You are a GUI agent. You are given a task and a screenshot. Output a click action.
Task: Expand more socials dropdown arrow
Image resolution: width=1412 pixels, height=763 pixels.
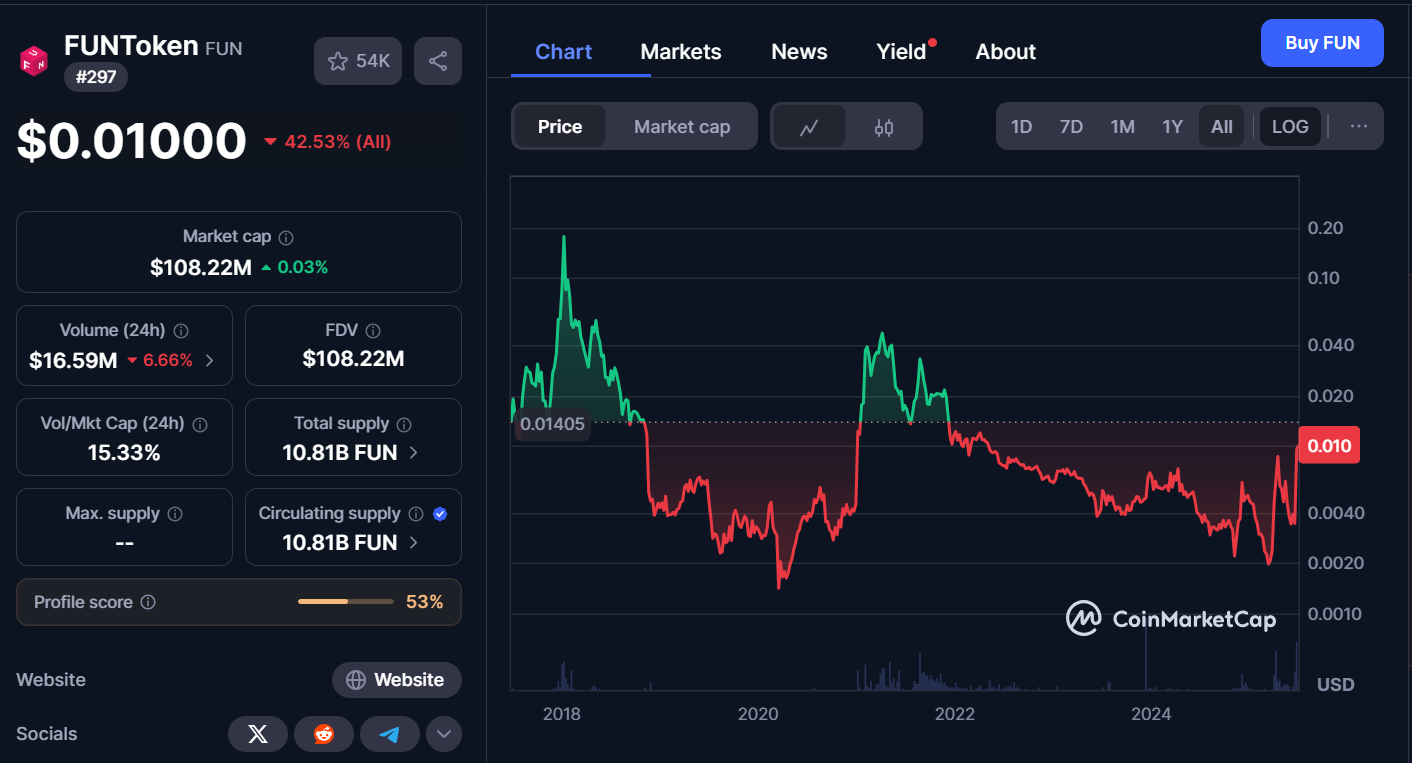444,734
